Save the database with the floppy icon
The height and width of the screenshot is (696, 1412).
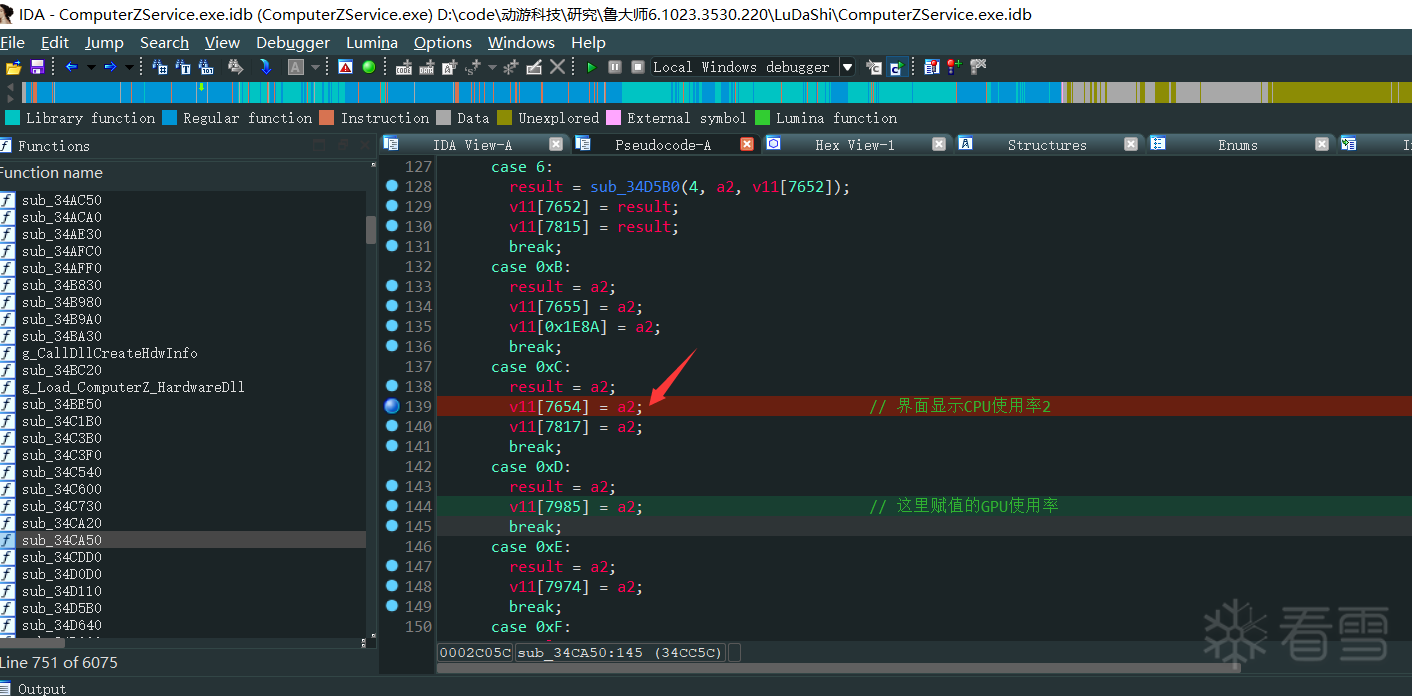point(37,67)
